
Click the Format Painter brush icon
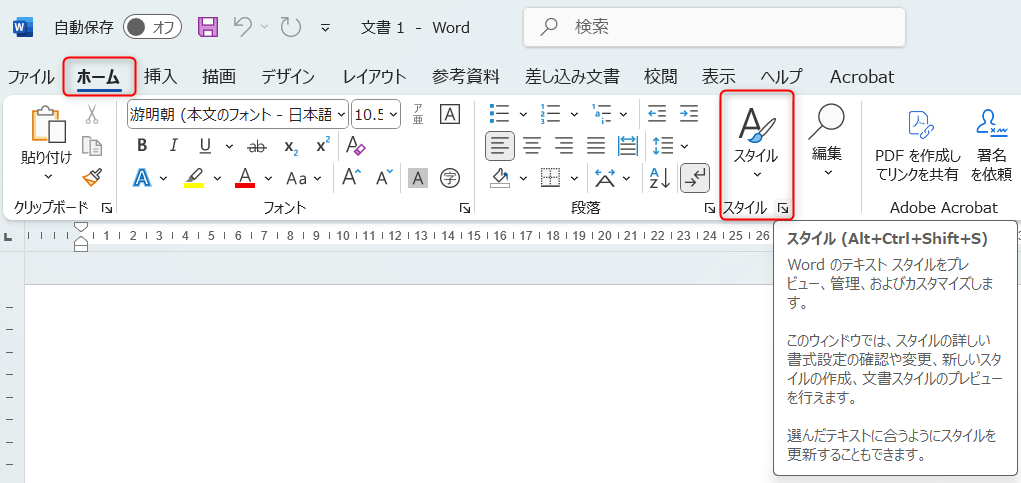[92, 177]
